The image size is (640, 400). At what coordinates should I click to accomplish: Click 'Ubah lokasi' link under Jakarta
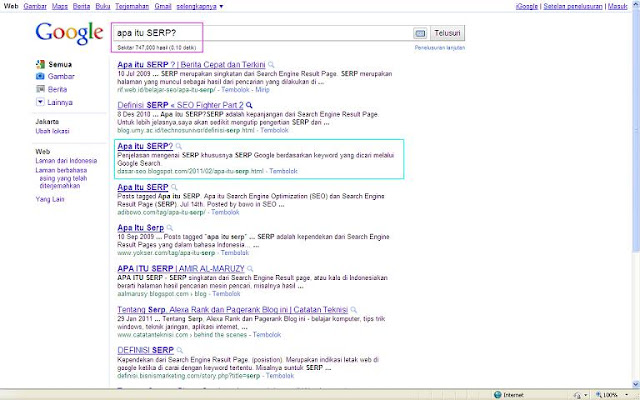[52, 131]
